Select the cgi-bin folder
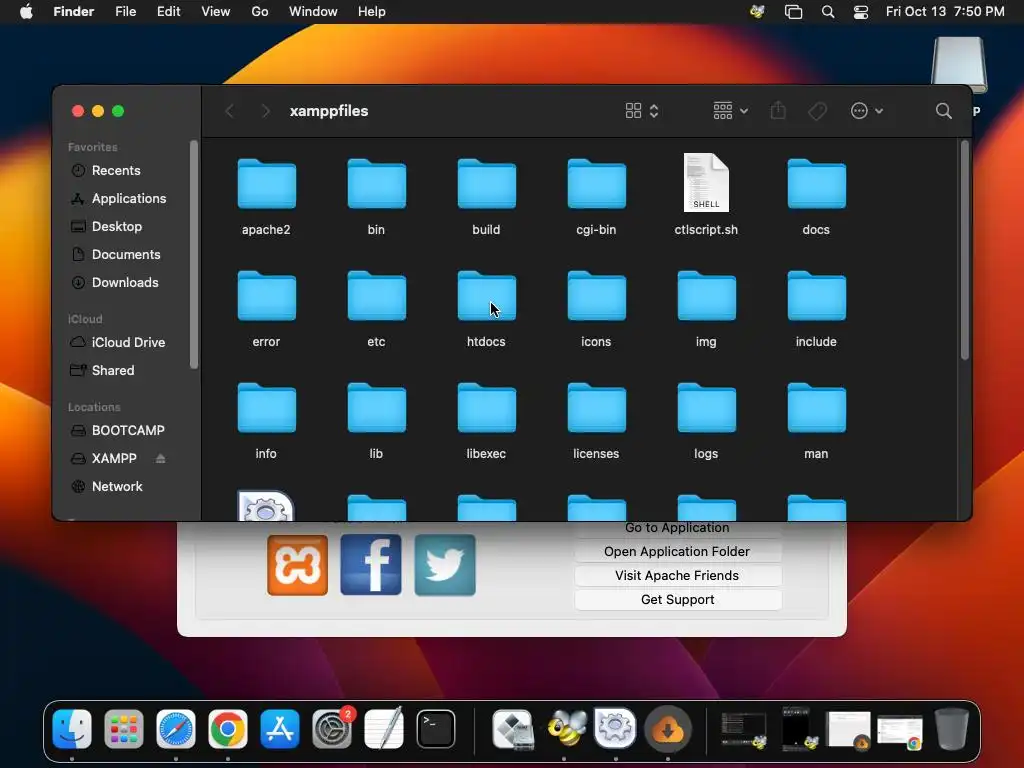The height and width of the screenshot is (768, 1024). (596, 185)
